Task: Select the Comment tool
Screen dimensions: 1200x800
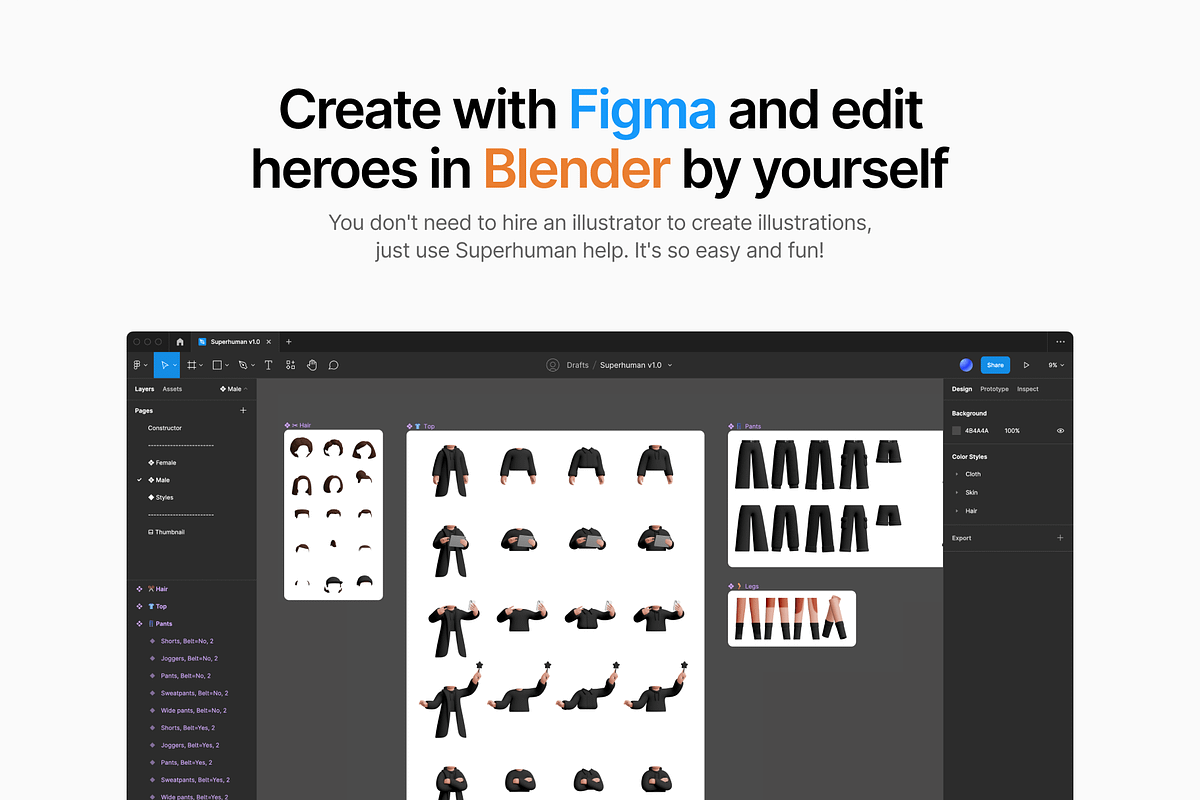Action: click(334, 365)
